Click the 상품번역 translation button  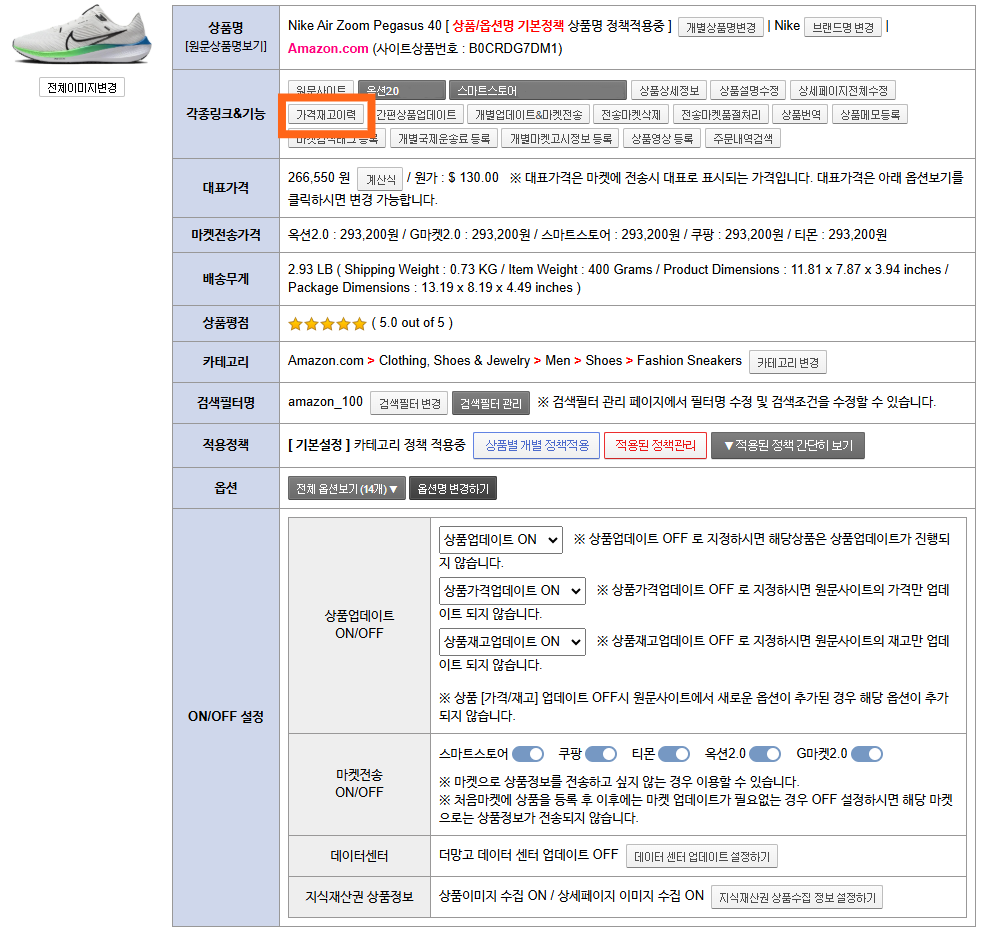[x=800, y=115]
